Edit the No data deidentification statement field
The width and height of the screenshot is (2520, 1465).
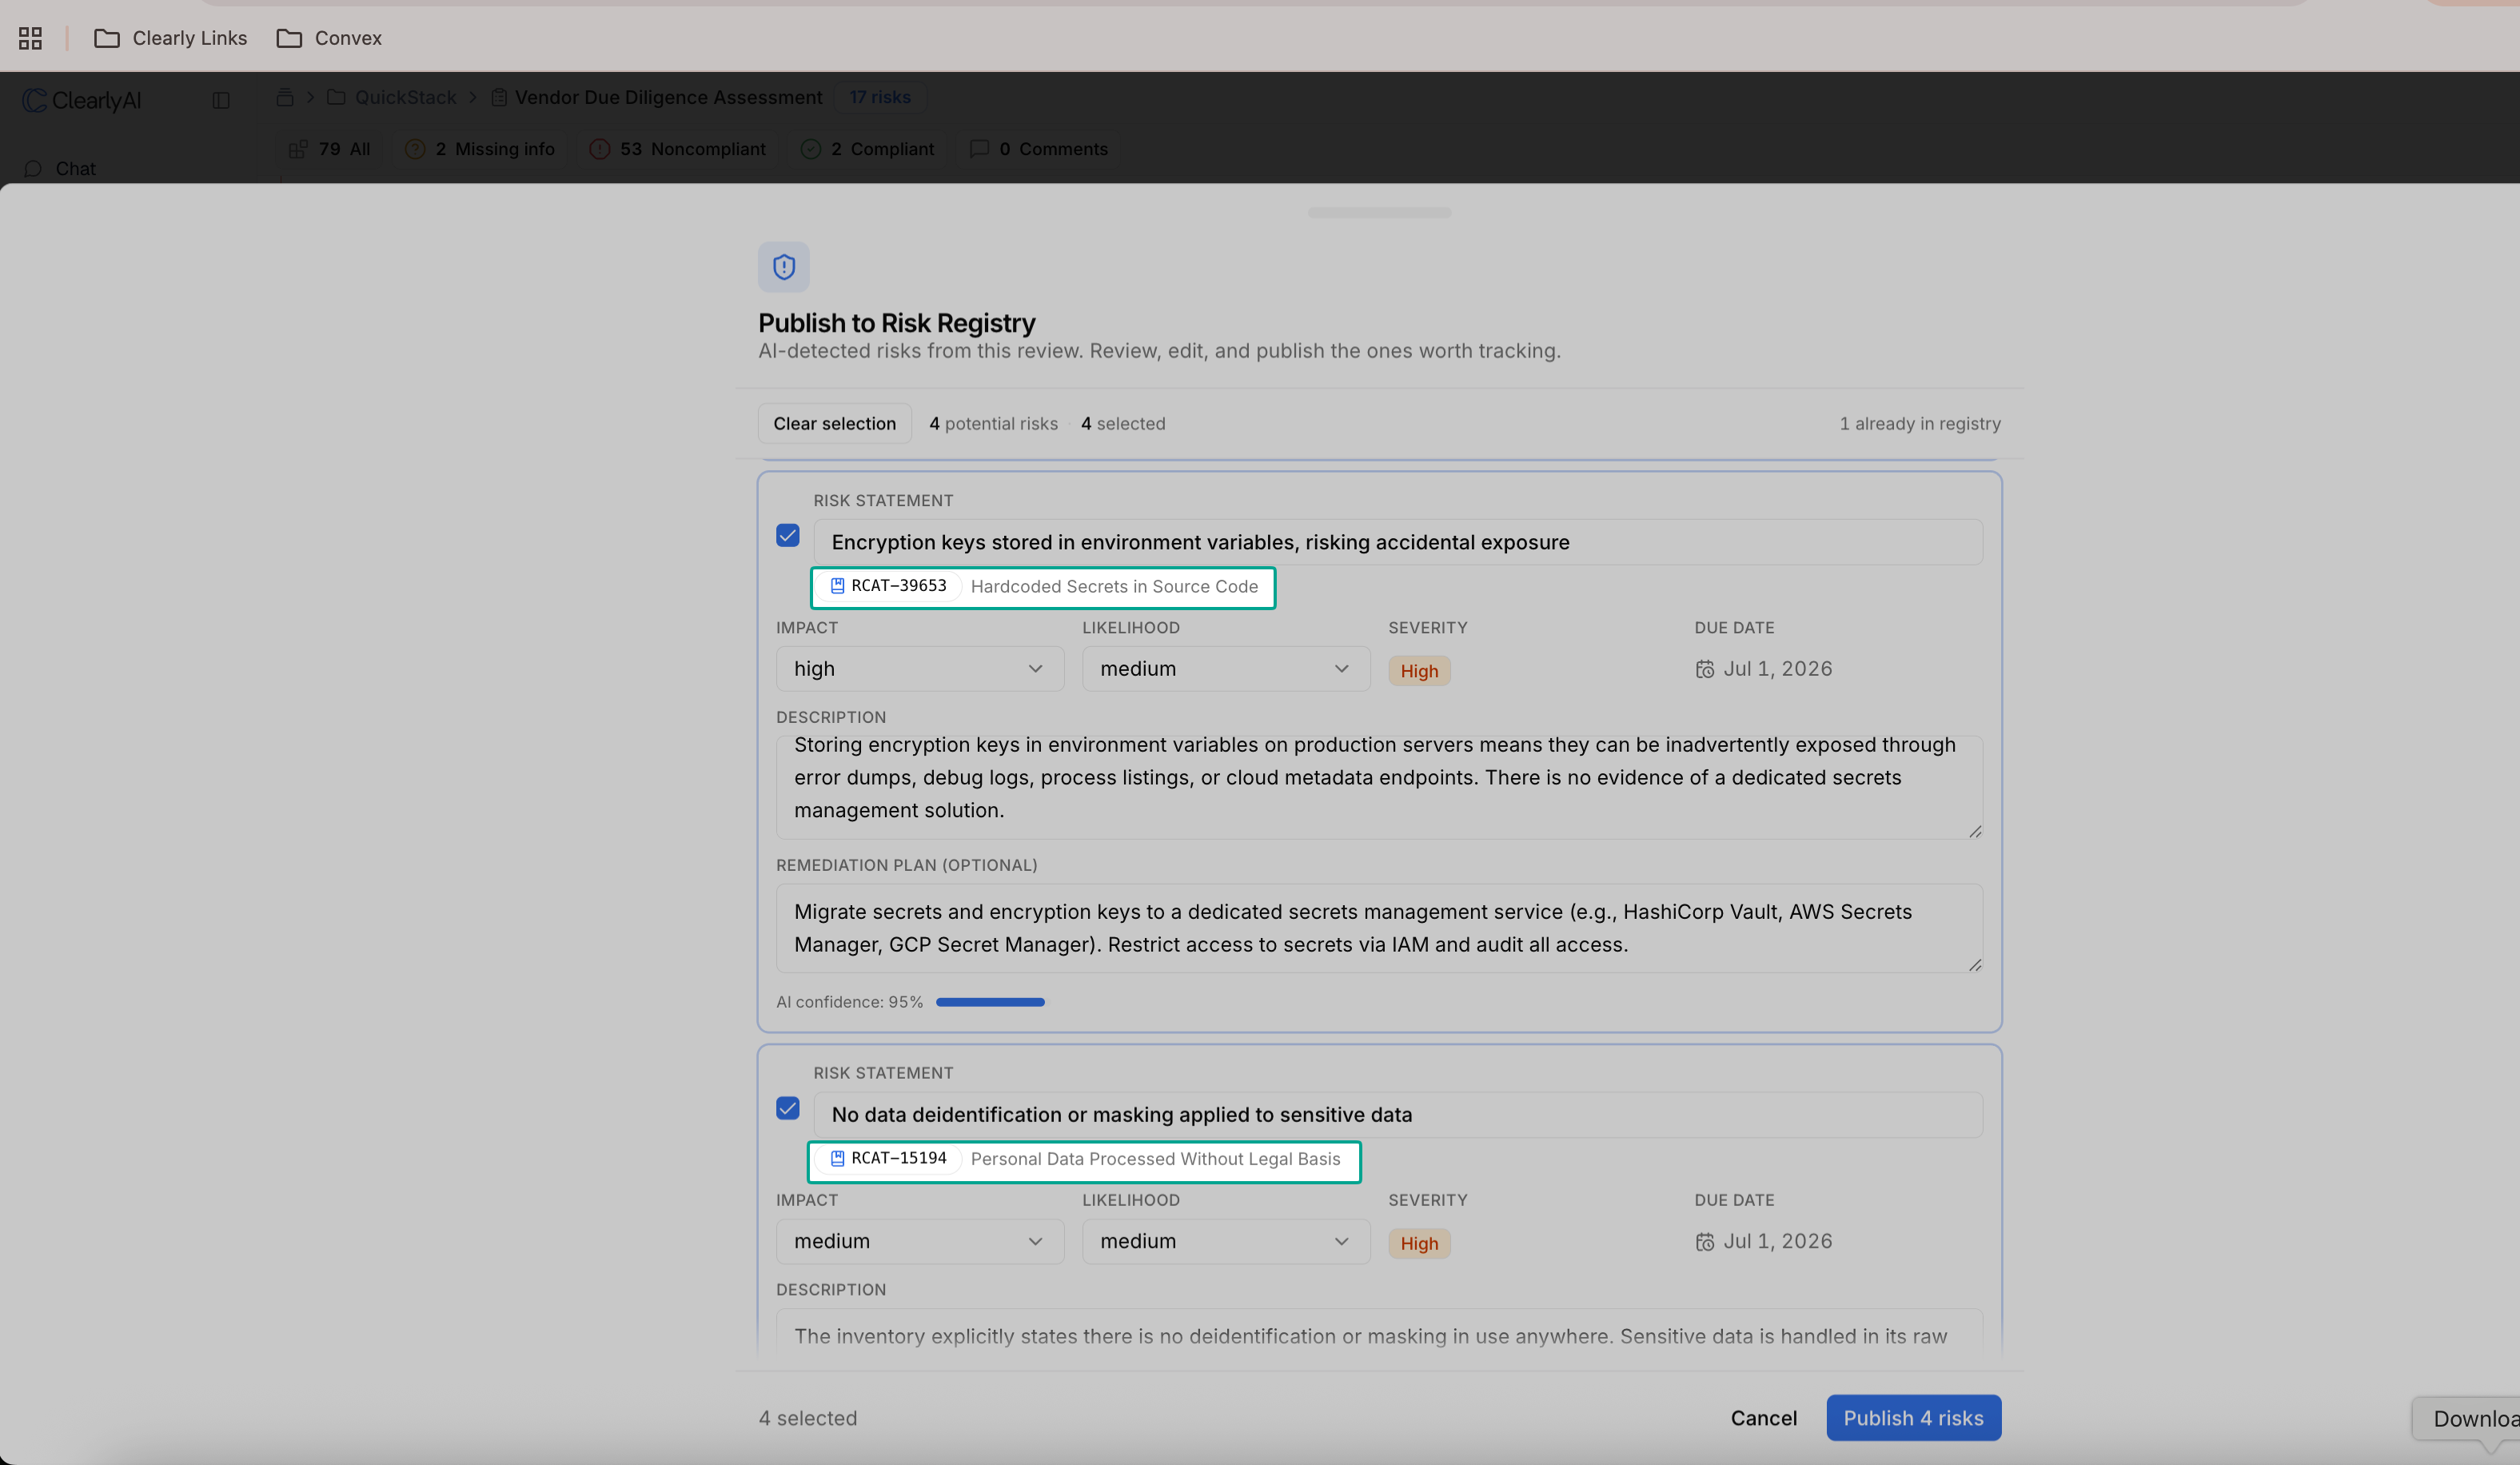pyautogui.click(x=1398, y=1114)
